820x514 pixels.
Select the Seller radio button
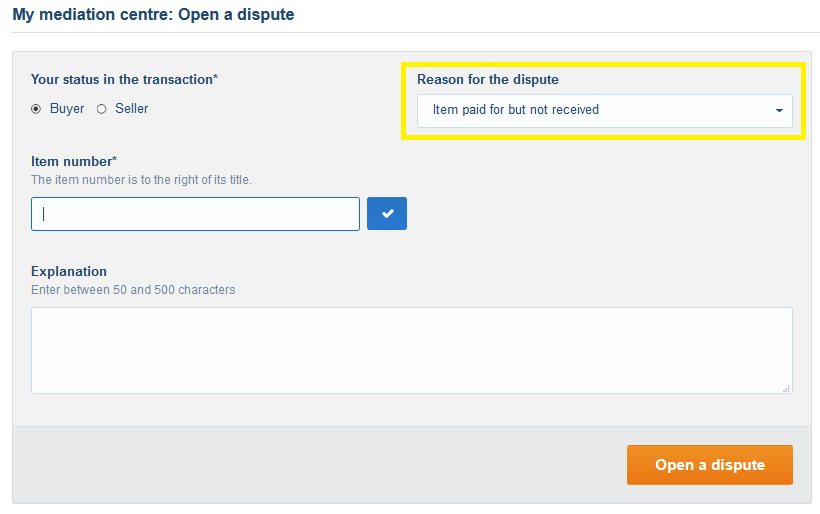[101, 109]
